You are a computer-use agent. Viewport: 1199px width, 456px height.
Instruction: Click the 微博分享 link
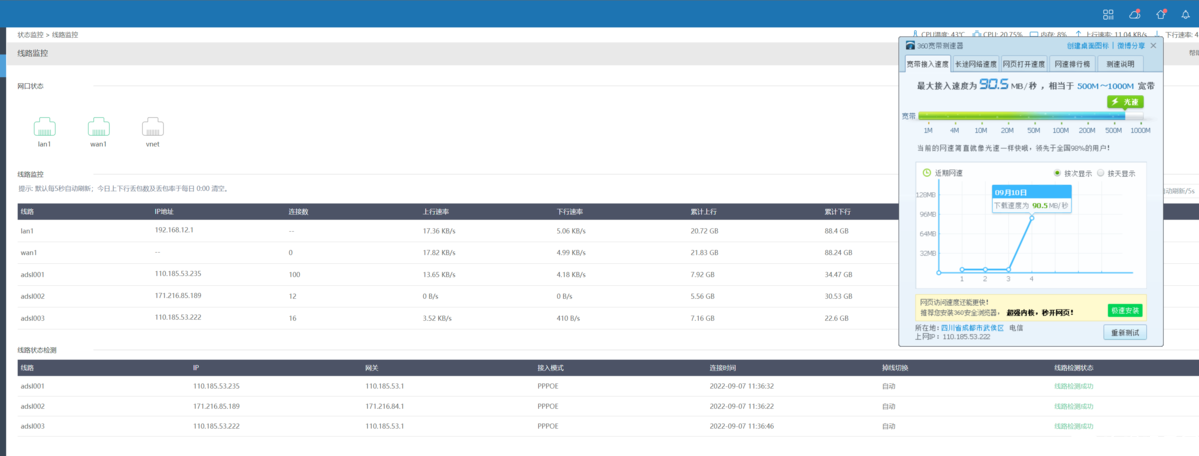click(x=1130, y=46)
